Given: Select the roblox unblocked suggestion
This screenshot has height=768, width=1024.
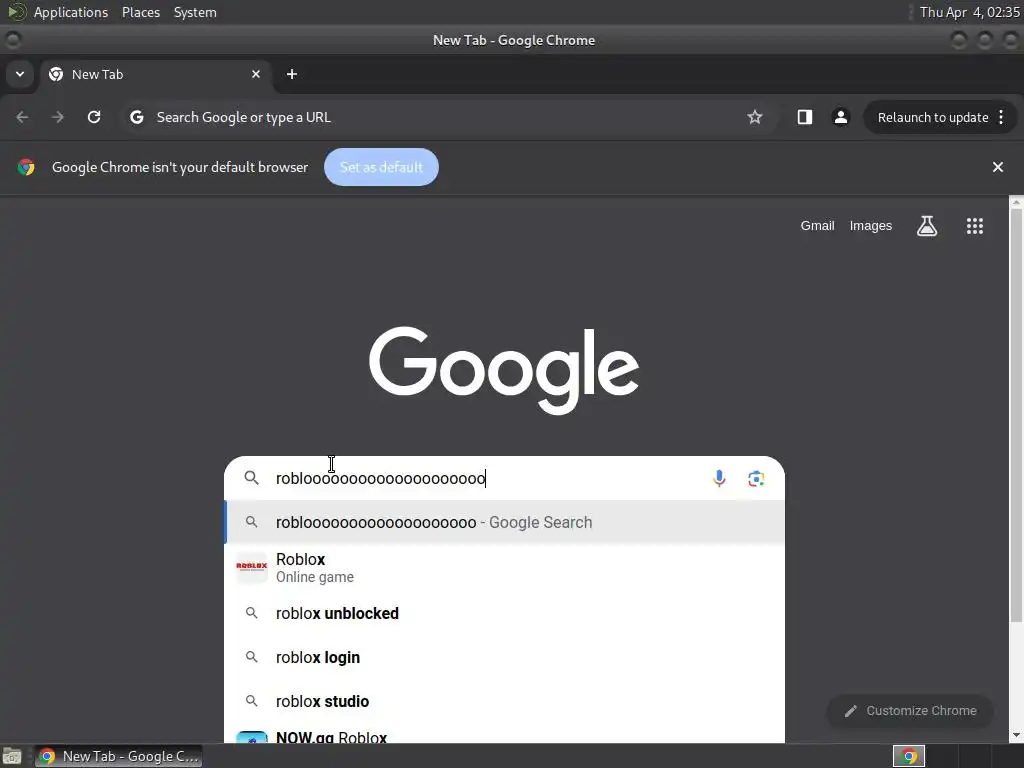Looking at the screenshot, I should [505, 613].
